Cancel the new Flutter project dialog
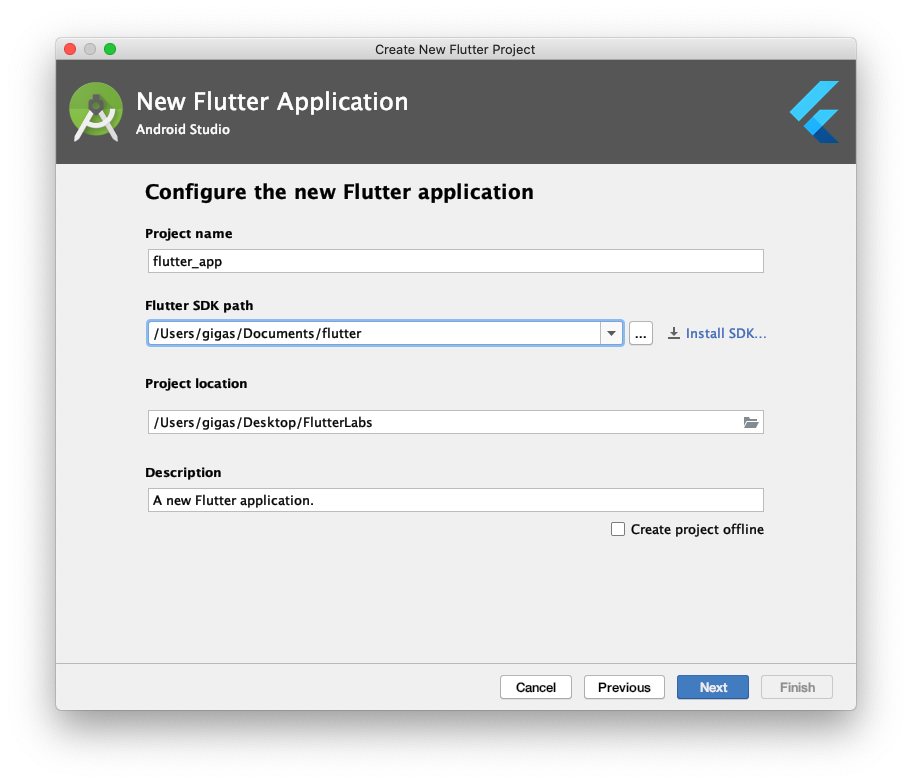The height and width of the screenshot is (784, 912). point(536,687)
